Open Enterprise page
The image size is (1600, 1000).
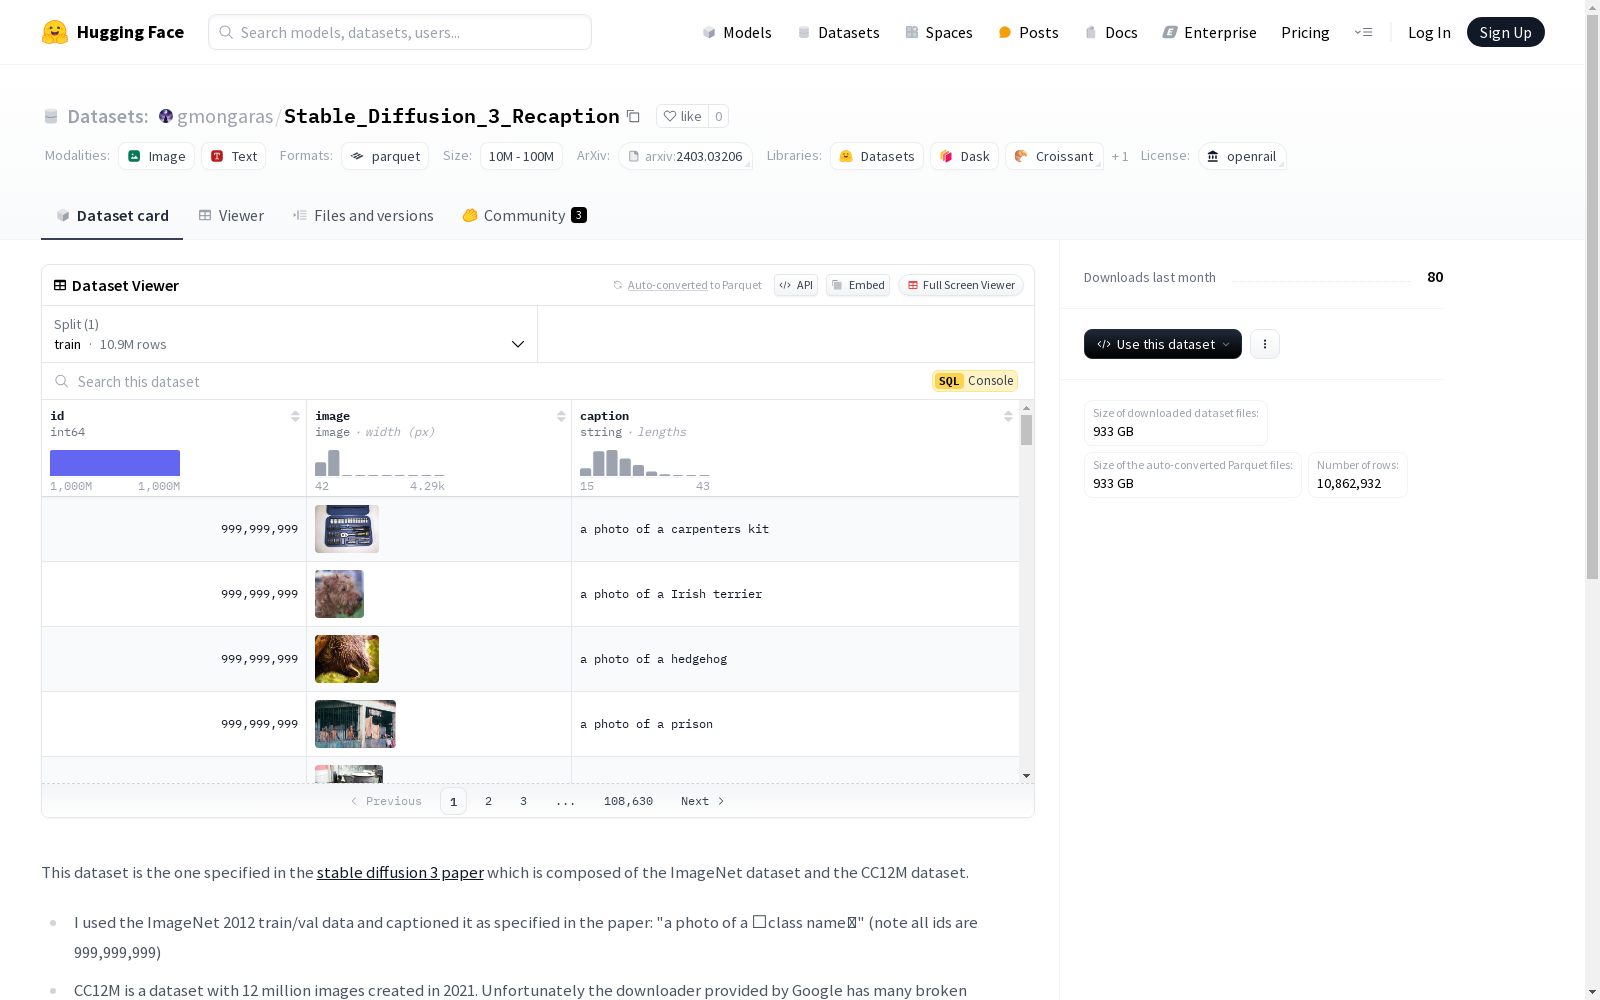tap(1209, 32)
